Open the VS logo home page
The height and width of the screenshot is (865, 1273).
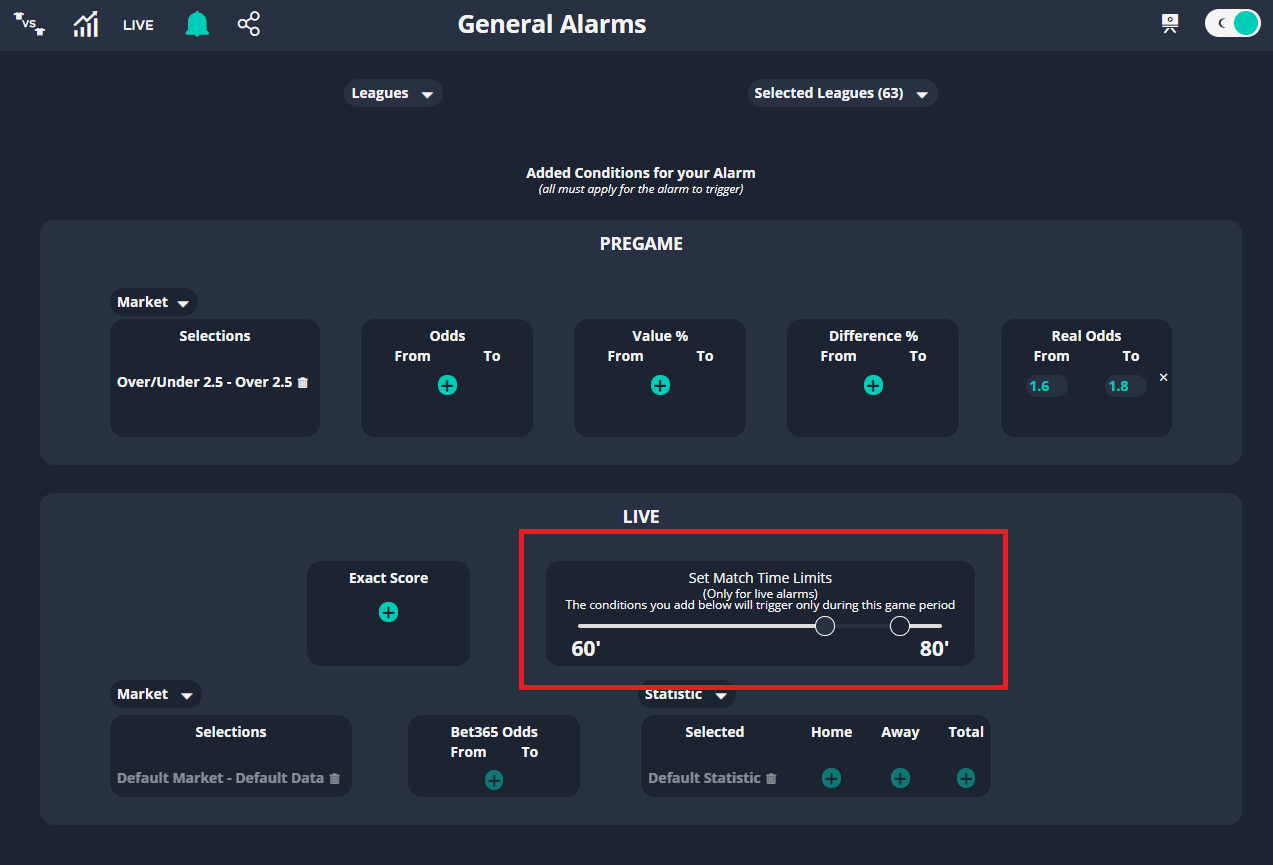coord(29,24)
